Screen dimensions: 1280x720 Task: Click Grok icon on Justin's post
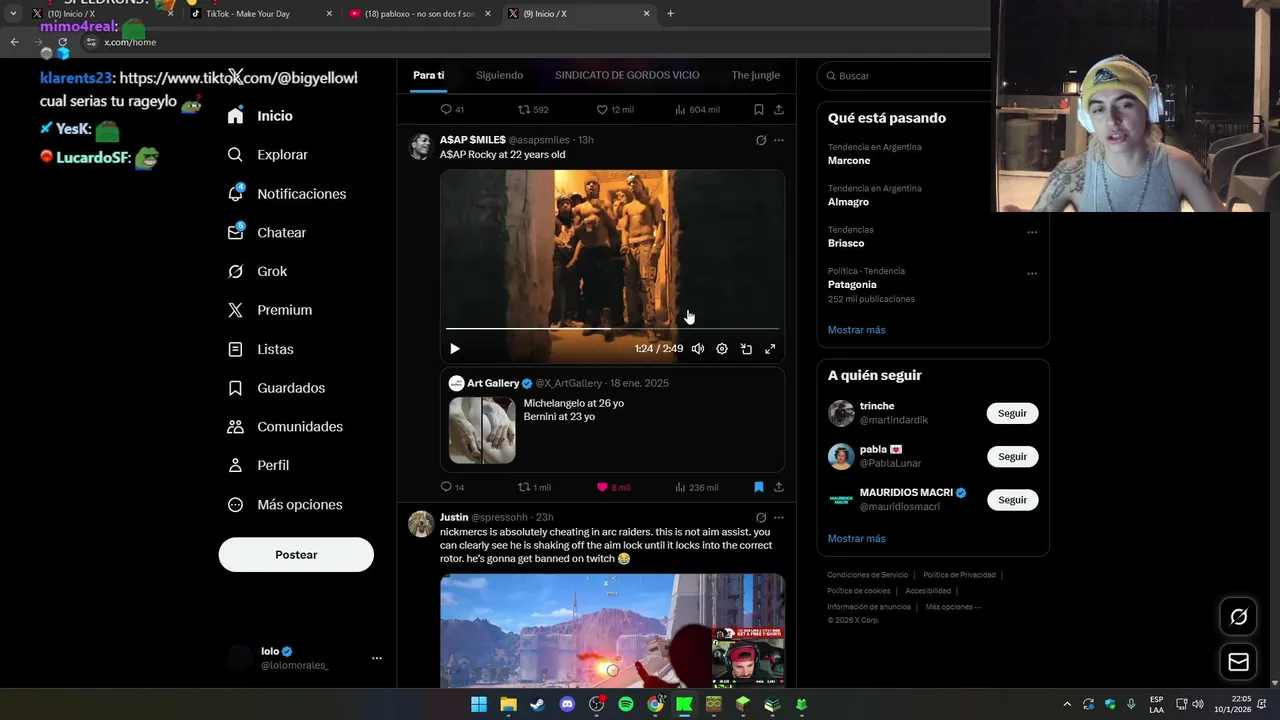click(761, 518)
